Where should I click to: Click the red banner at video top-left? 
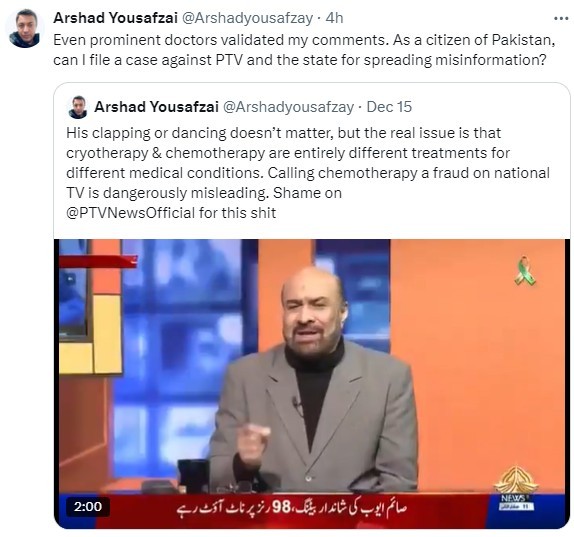[x=98, y=261]
